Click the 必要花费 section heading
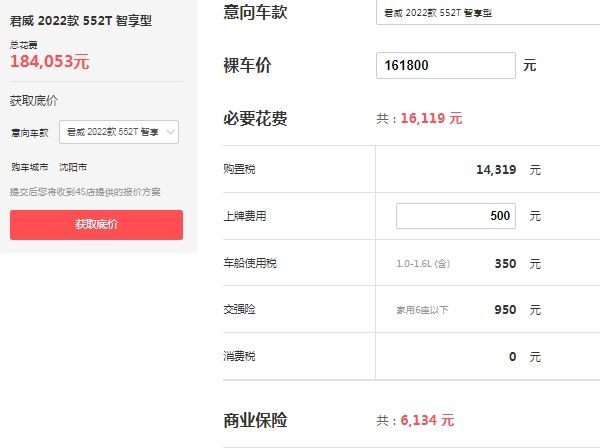Viewport: 600px width, 448px height. tap(255, 119)
